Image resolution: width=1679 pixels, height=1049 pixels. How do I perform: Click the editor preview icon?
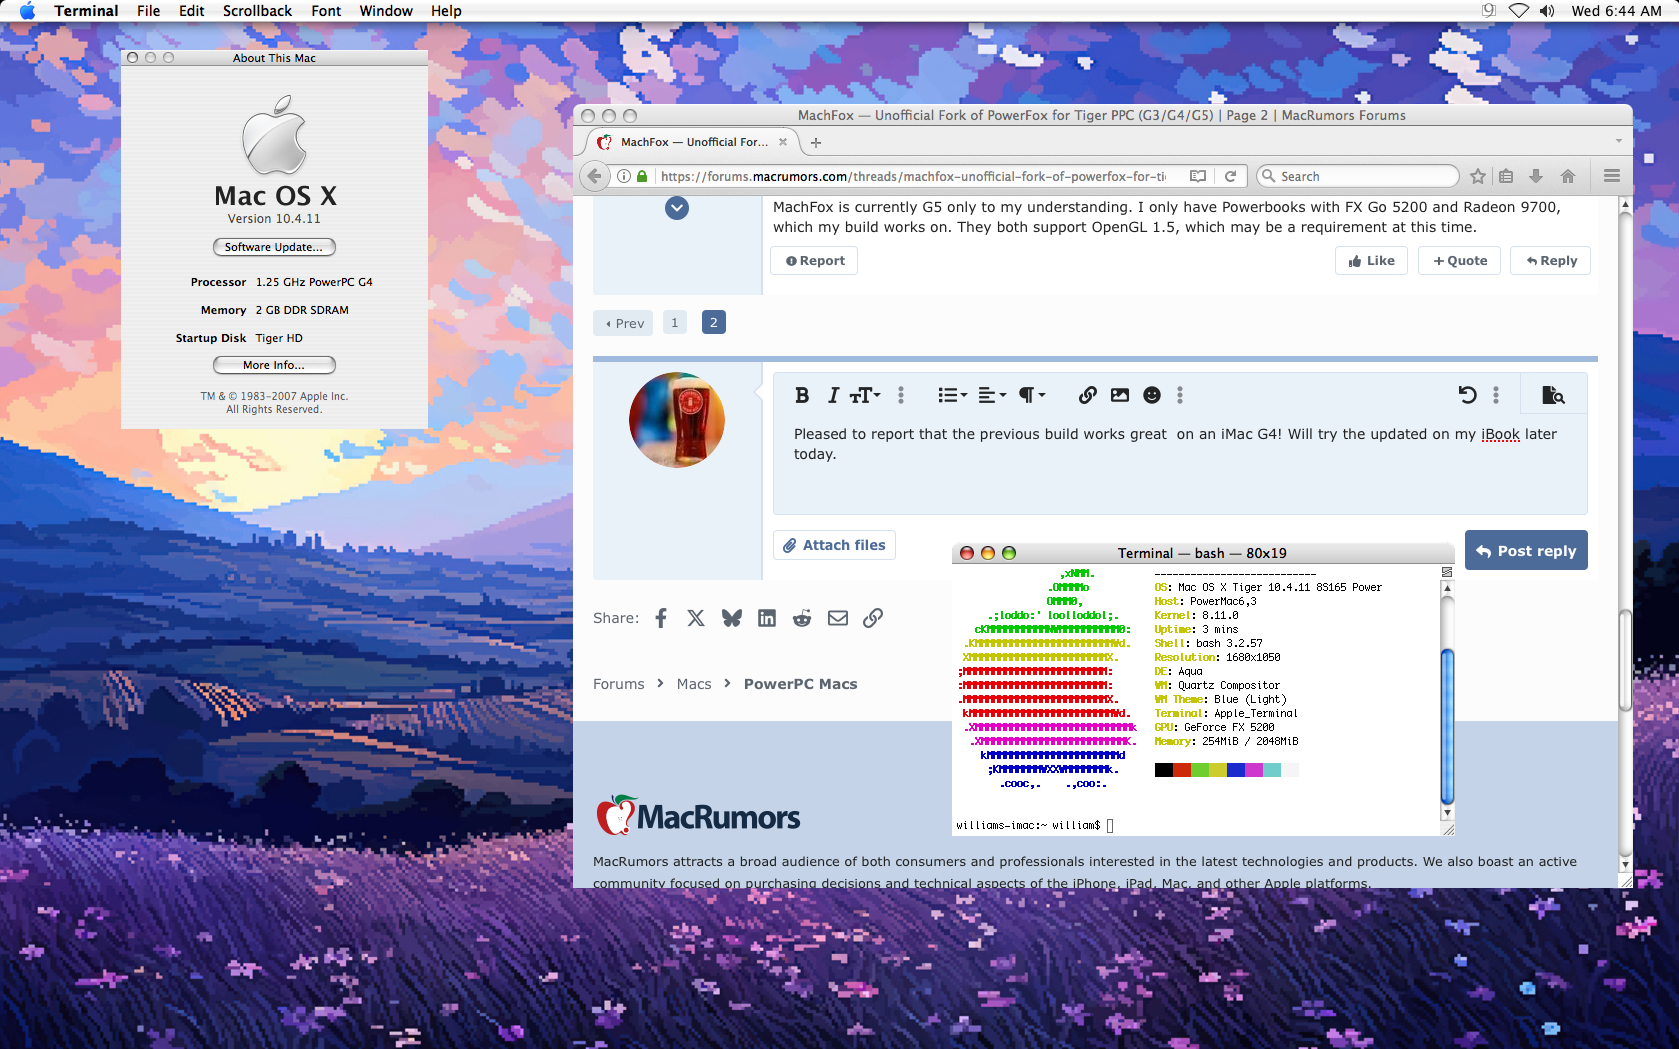click(x=1553, y=395)
